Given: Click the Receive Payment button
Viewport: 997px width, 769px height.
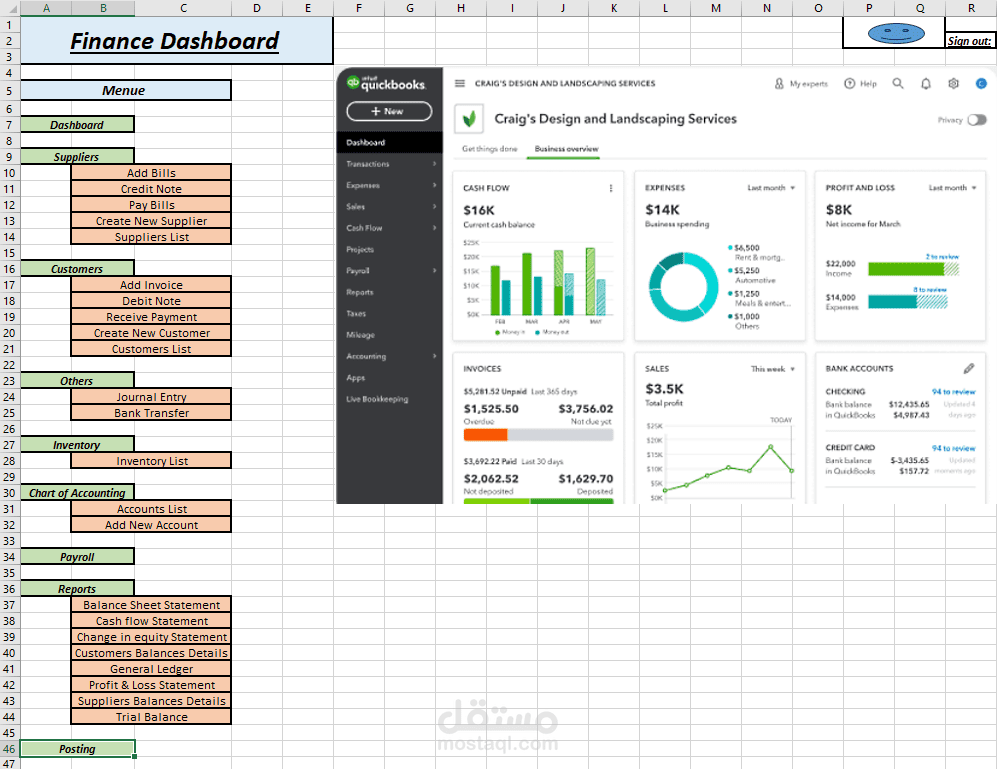Looking at the screenshot, I should (x=151, y=317).
